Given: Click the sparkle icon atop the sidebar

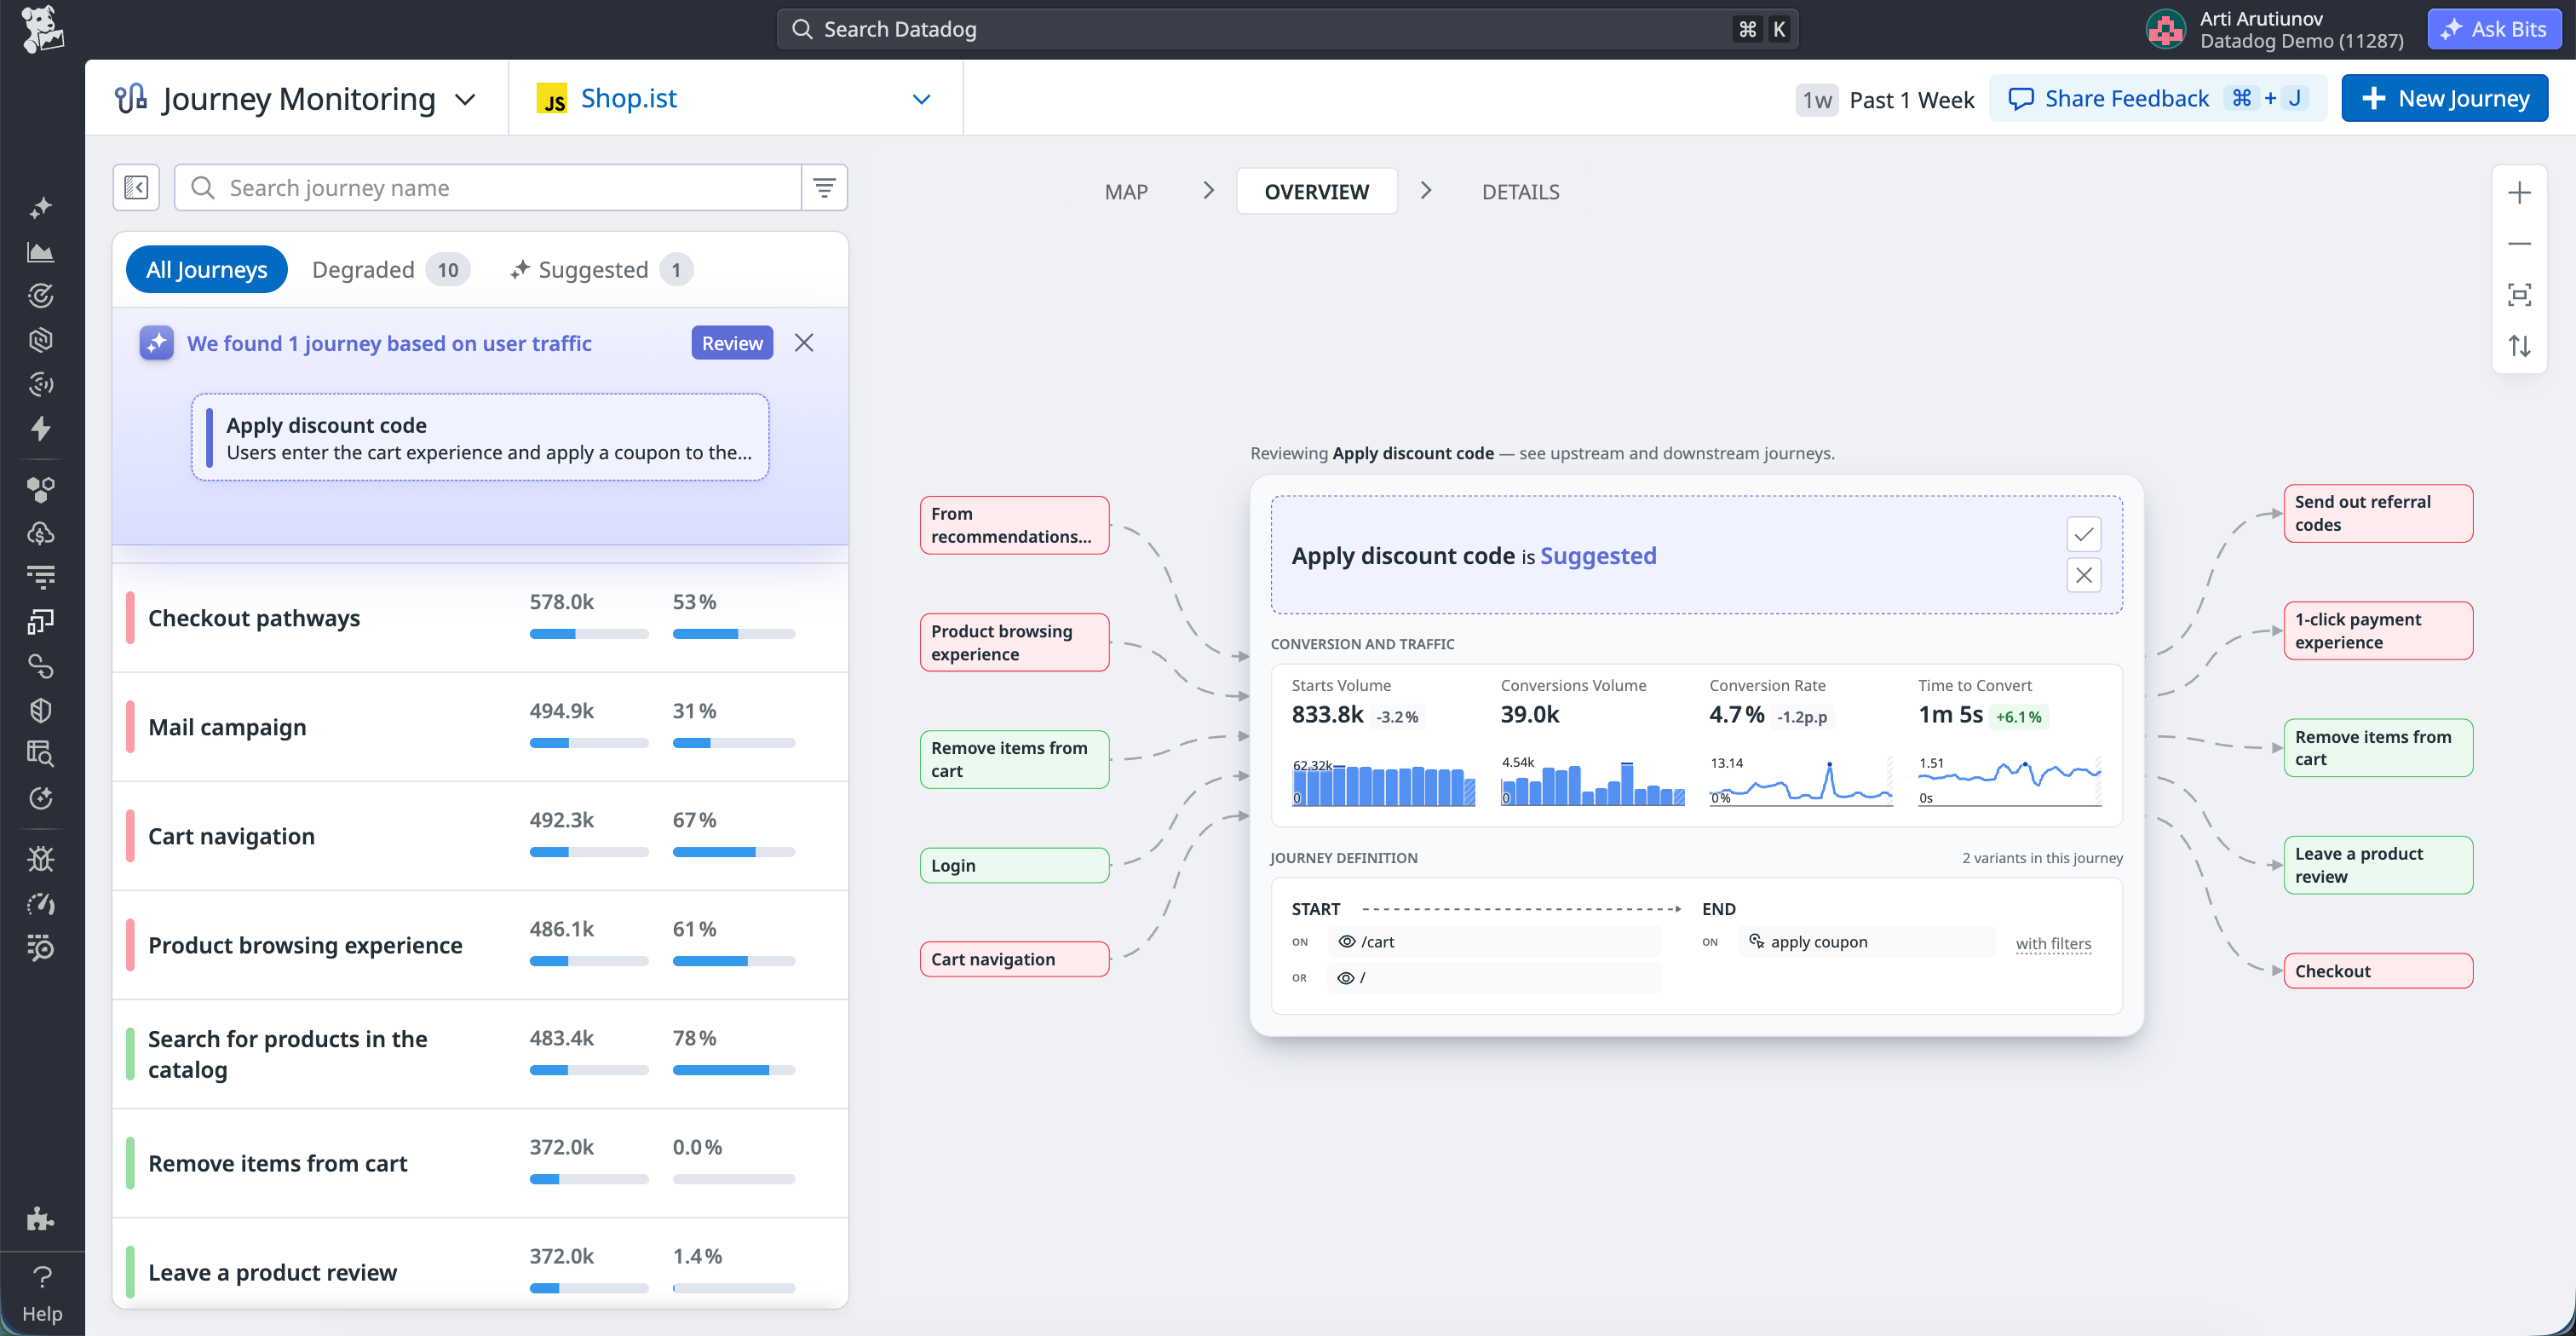Looking at the screenshot, I should click(x=41, y=208).
